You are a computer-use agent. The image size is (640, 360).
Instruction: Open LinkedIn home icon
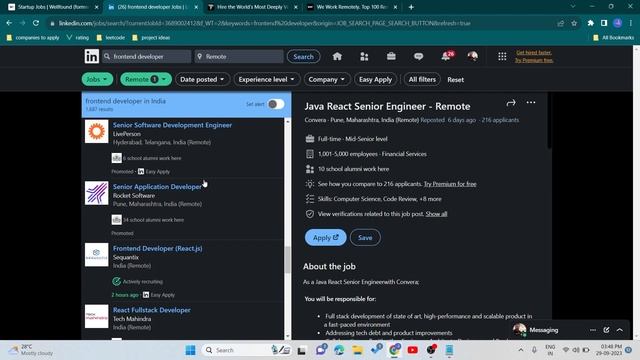[337, 56]
